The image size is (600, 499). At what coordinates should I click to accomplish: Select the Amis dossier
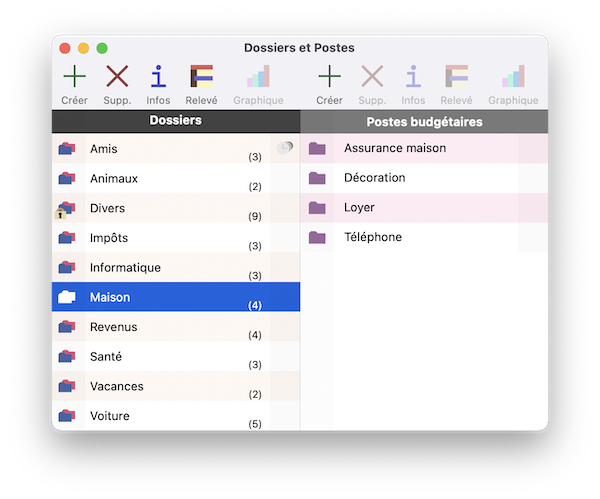pos(176,148)
